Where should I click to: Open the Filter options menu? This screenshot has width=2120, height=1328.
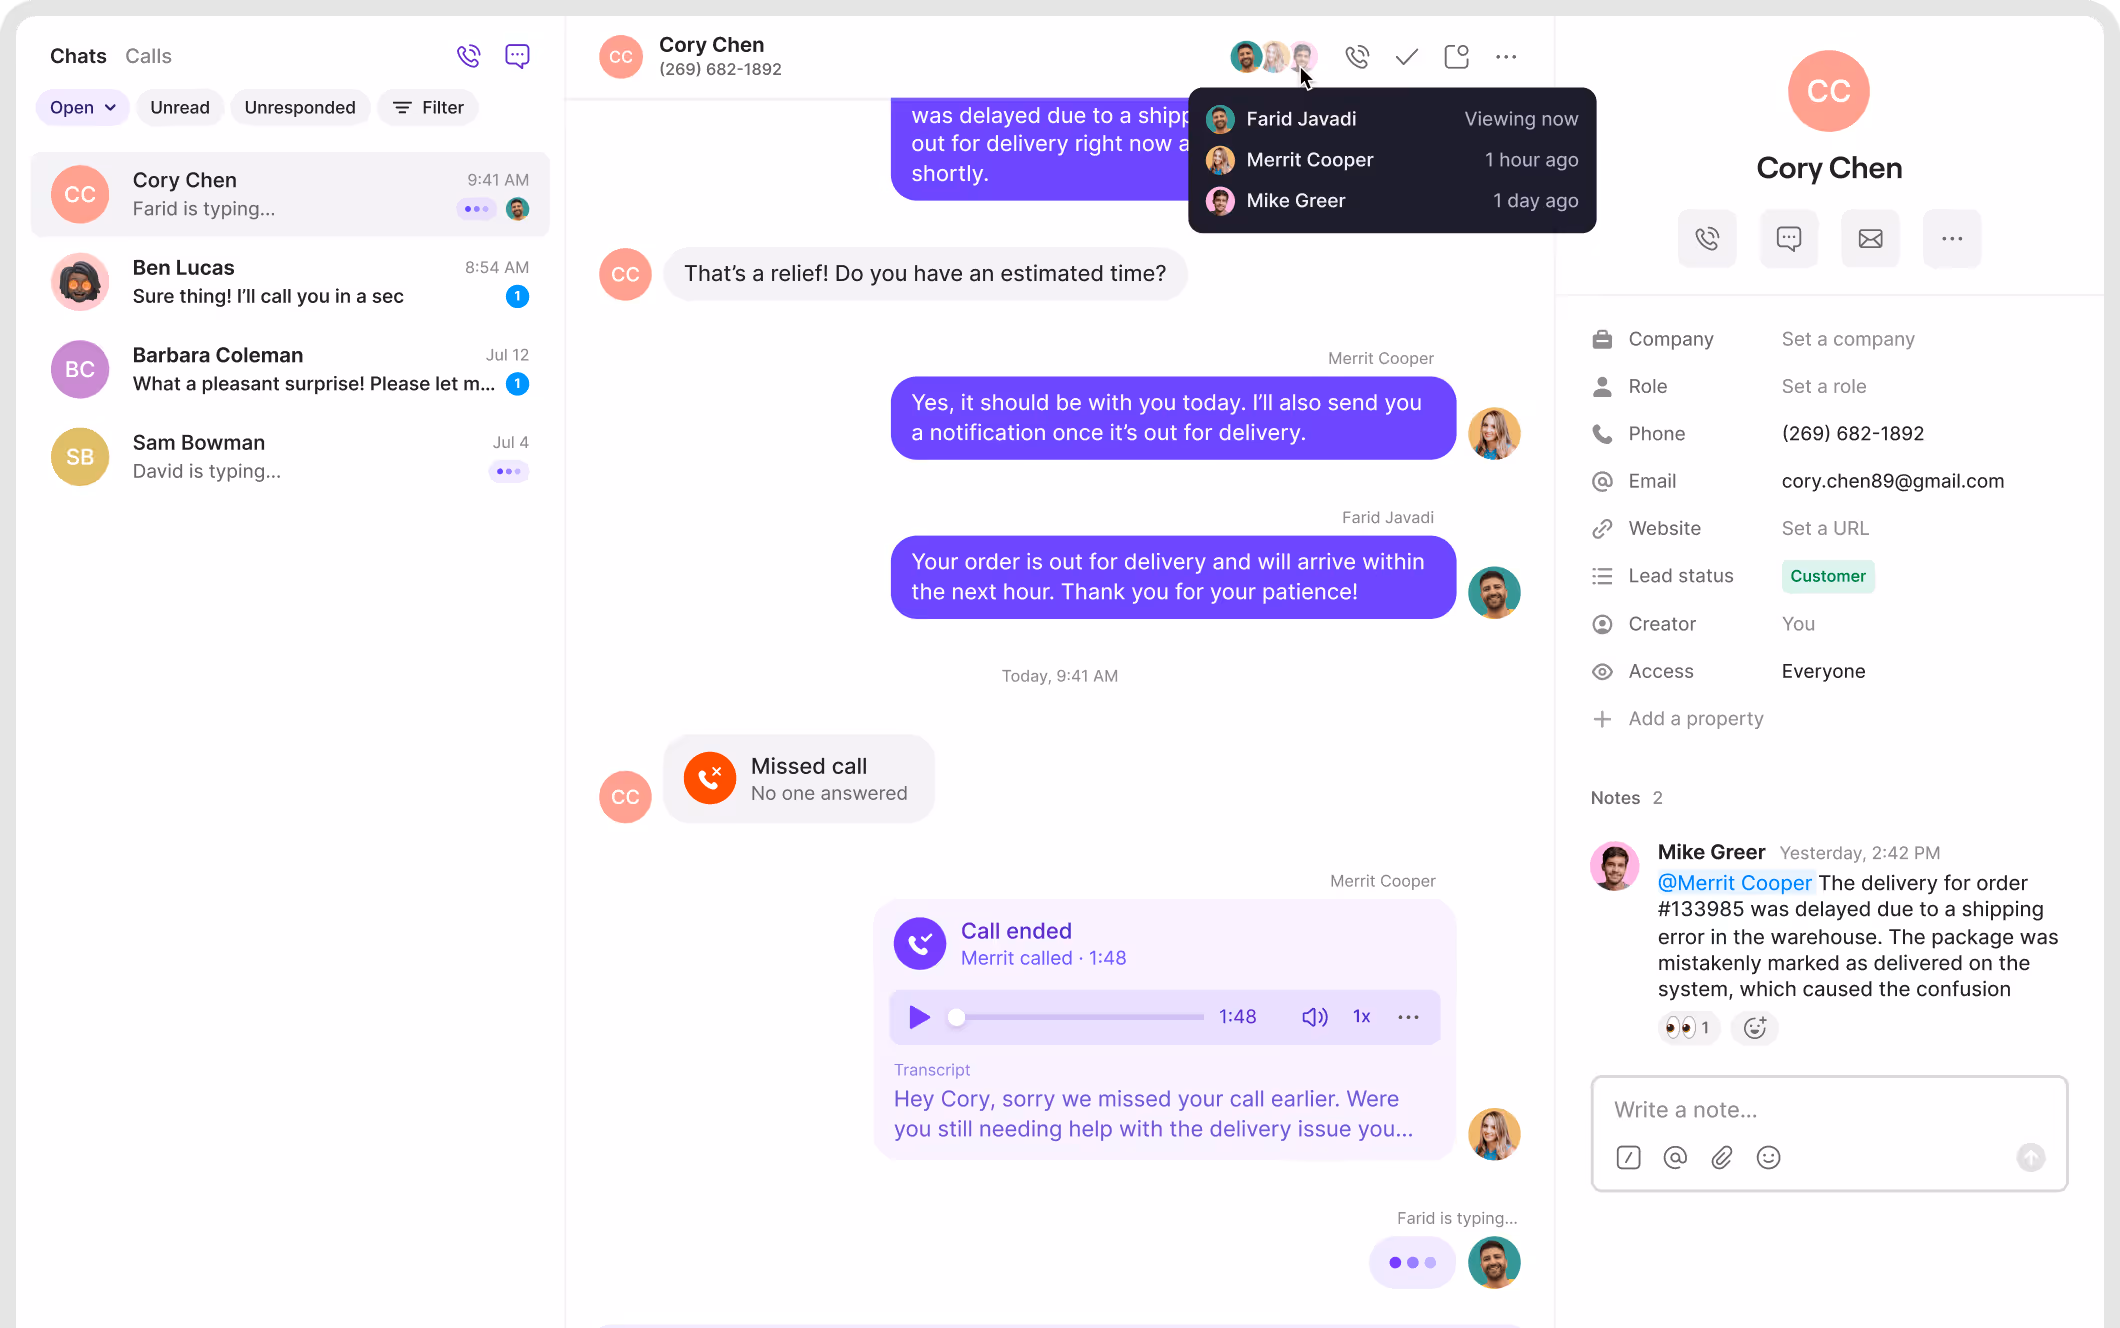click(428, 107)
